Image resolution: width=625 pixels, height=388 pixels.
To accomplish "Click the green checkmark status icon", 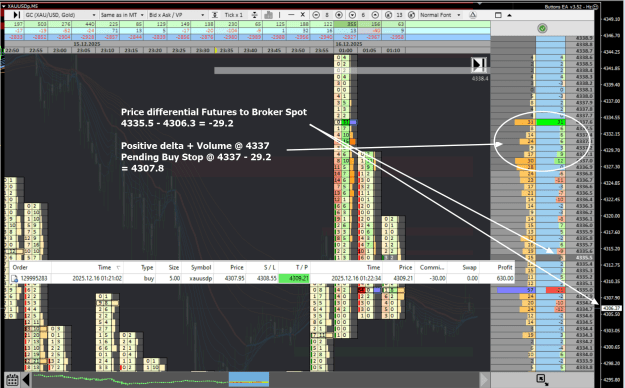I will click(542, 28).
